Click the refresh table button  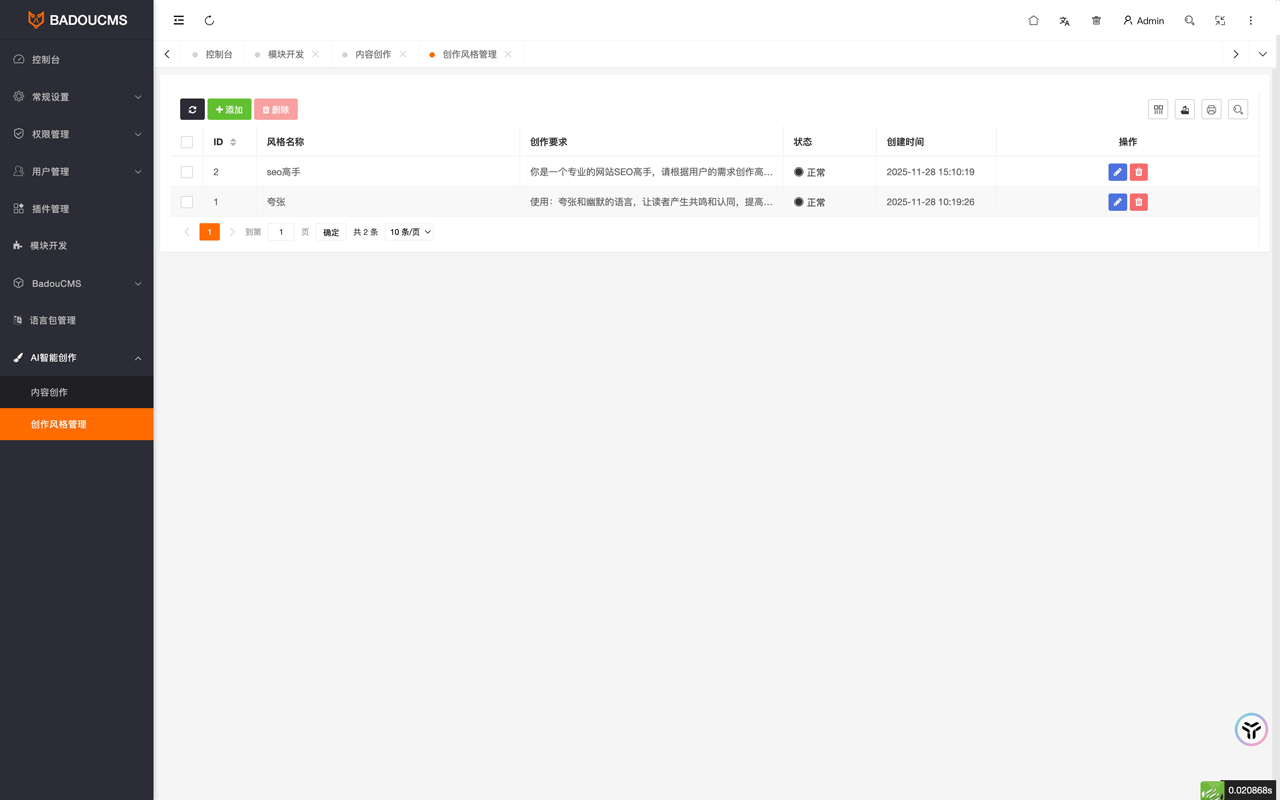pyautogui.click(x=192, y=109)
